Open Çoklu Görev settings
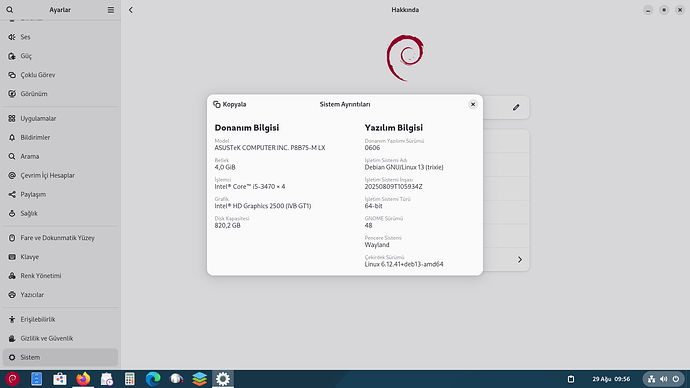690x388 pixels. [60, 75]
